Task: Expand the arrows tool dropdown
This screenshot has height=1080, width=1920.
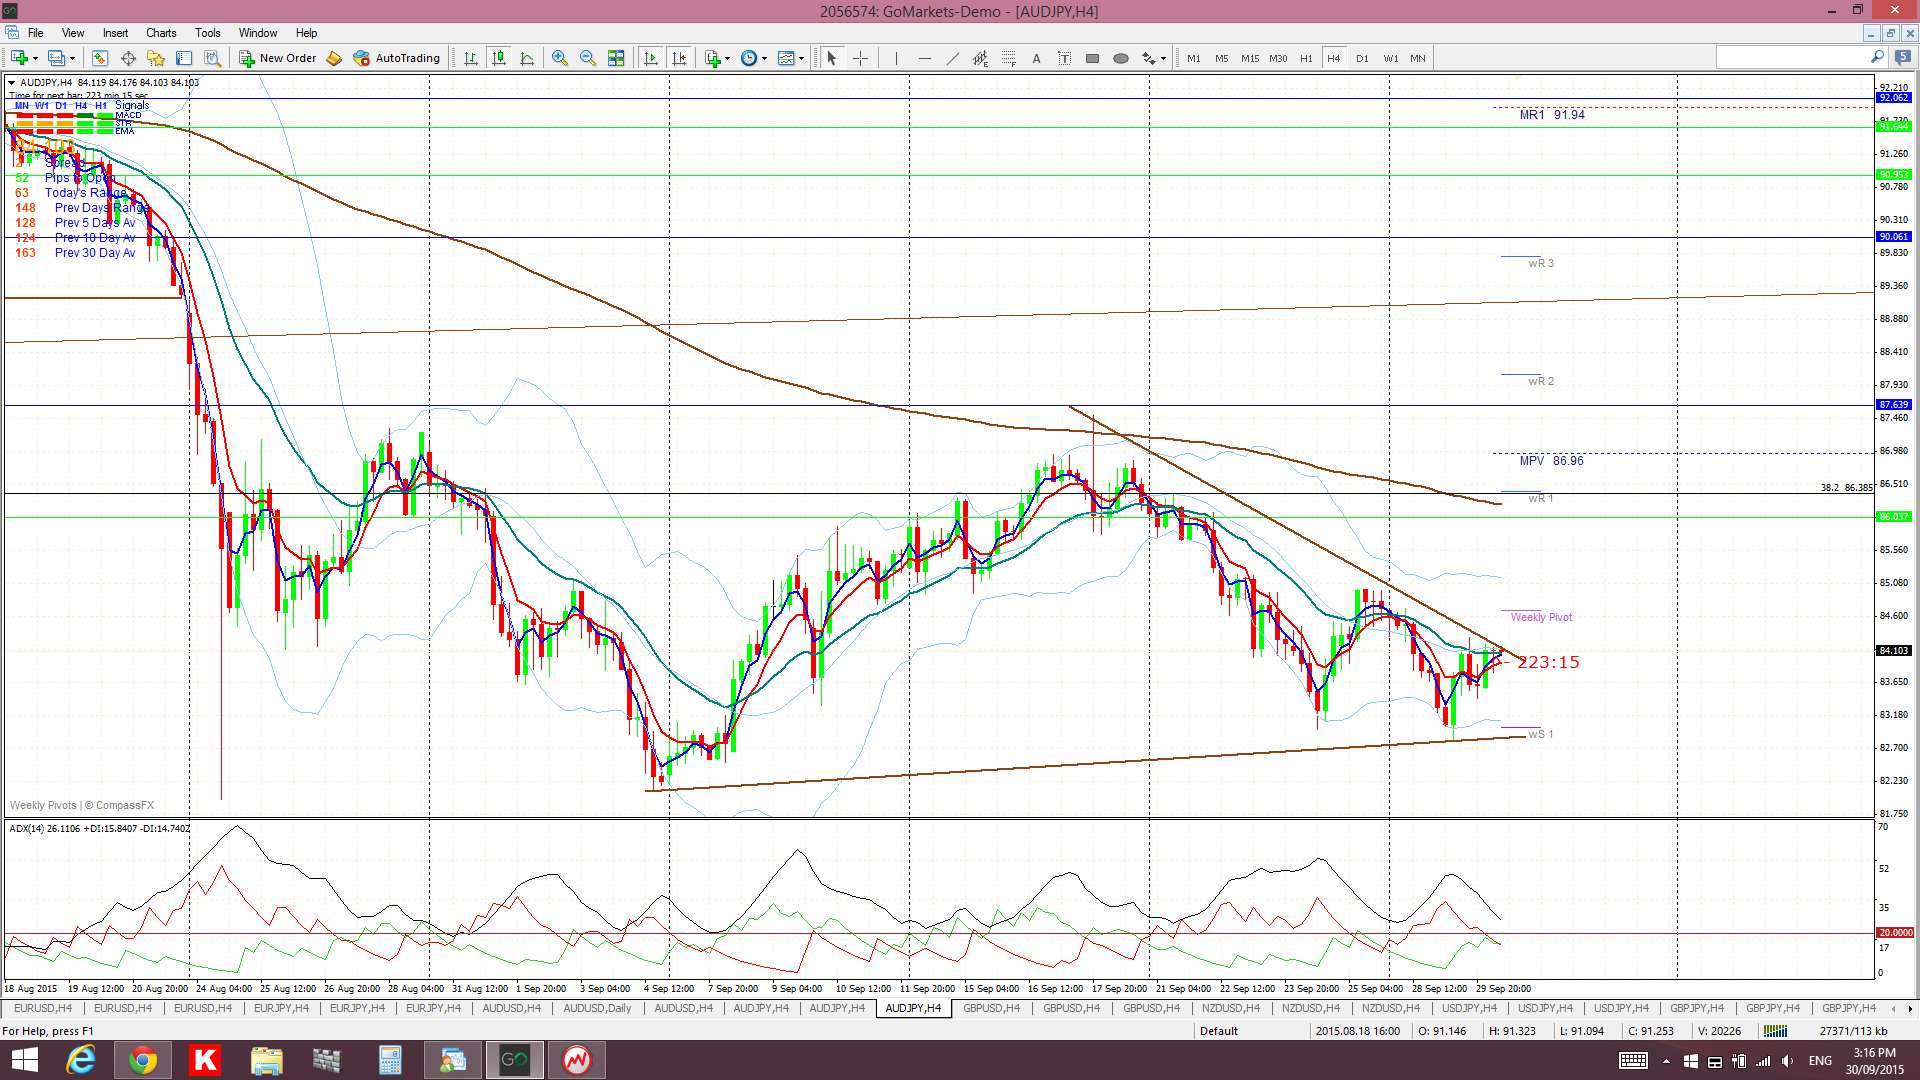Action: pyautogui.click(x=1164, y=58)
